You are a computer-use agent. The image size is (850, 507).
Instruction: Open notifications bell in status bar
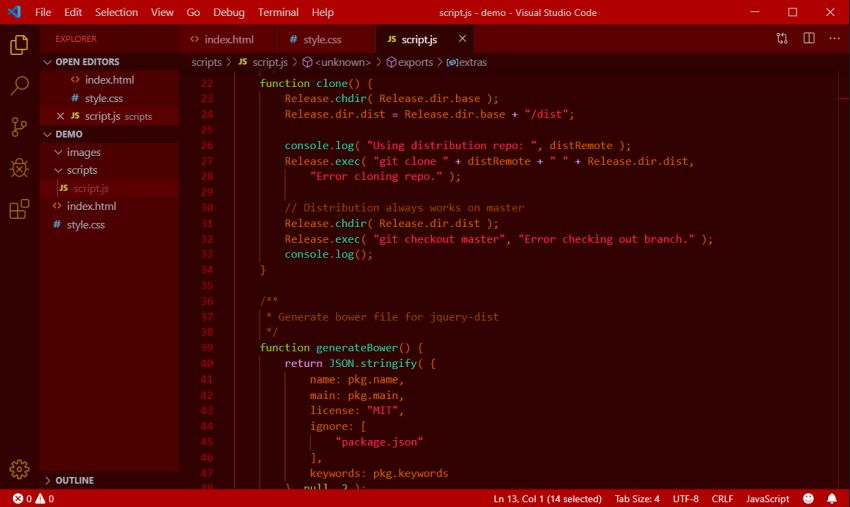tap(832, 498)
